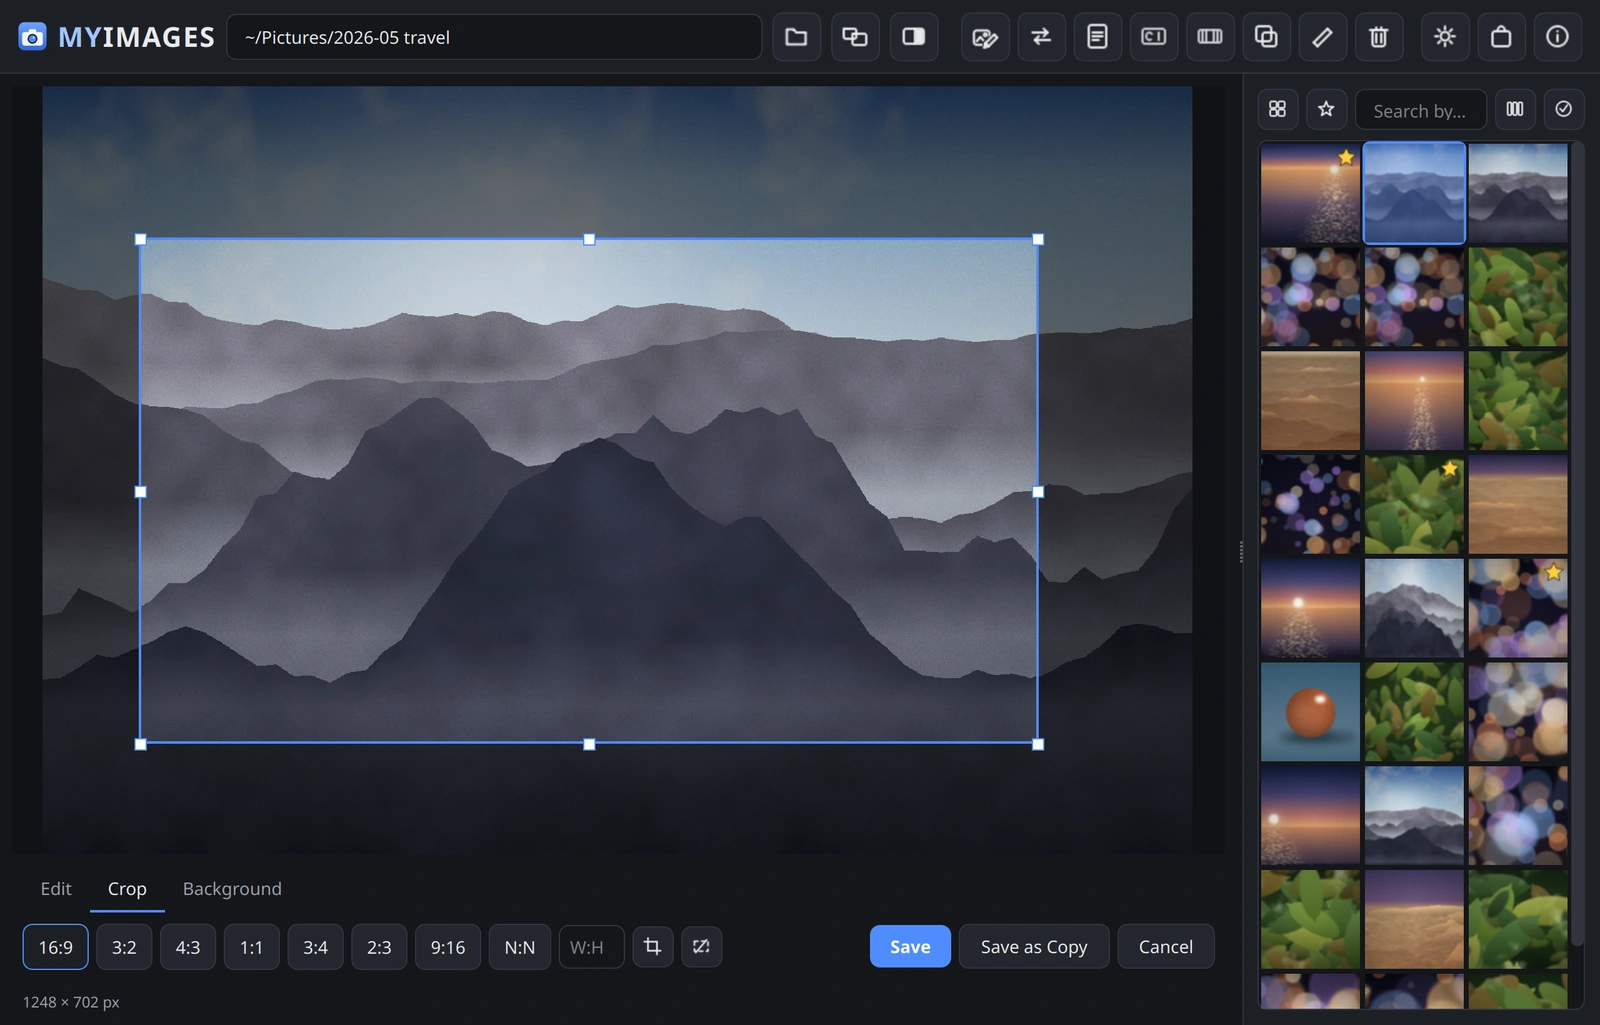Viewport: 1600px width, 1025px height.
Task: Click the gallery vertical scrollbar
Action: [x=1577, y=545]
